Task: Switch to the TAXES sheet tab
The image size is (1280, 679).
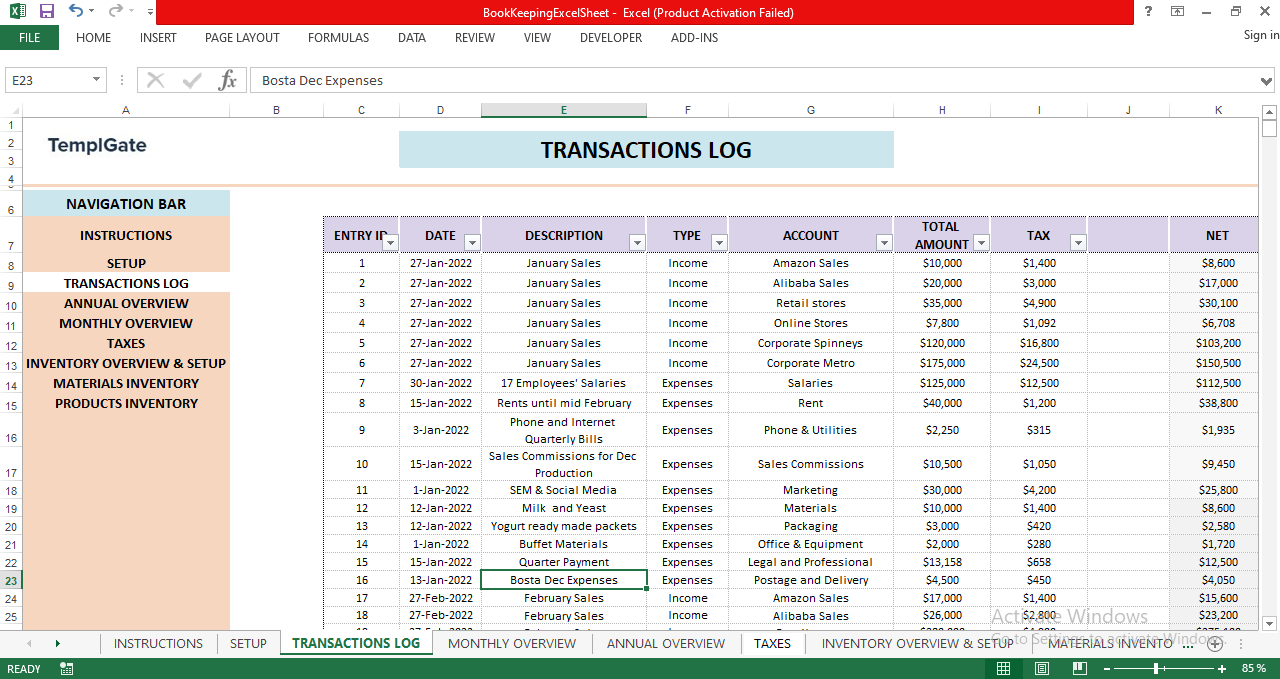Action: [772, 644]
